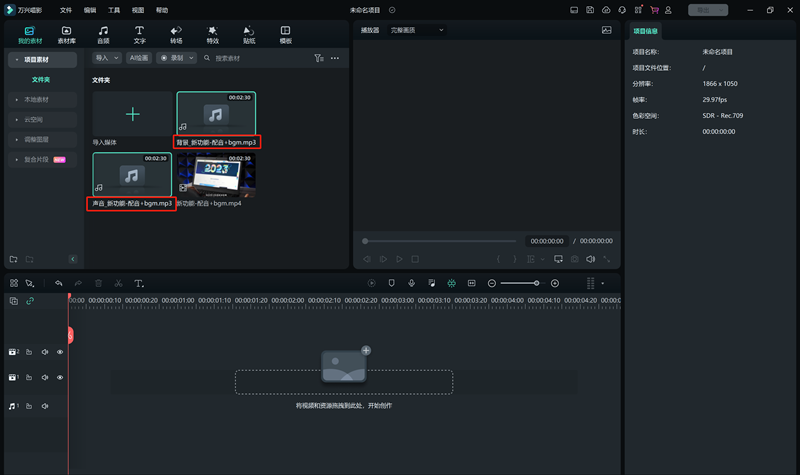Viewport: 800px width, 475px height.
Task: Click the 导入媒体 plus tile
Action: (132, 114)
